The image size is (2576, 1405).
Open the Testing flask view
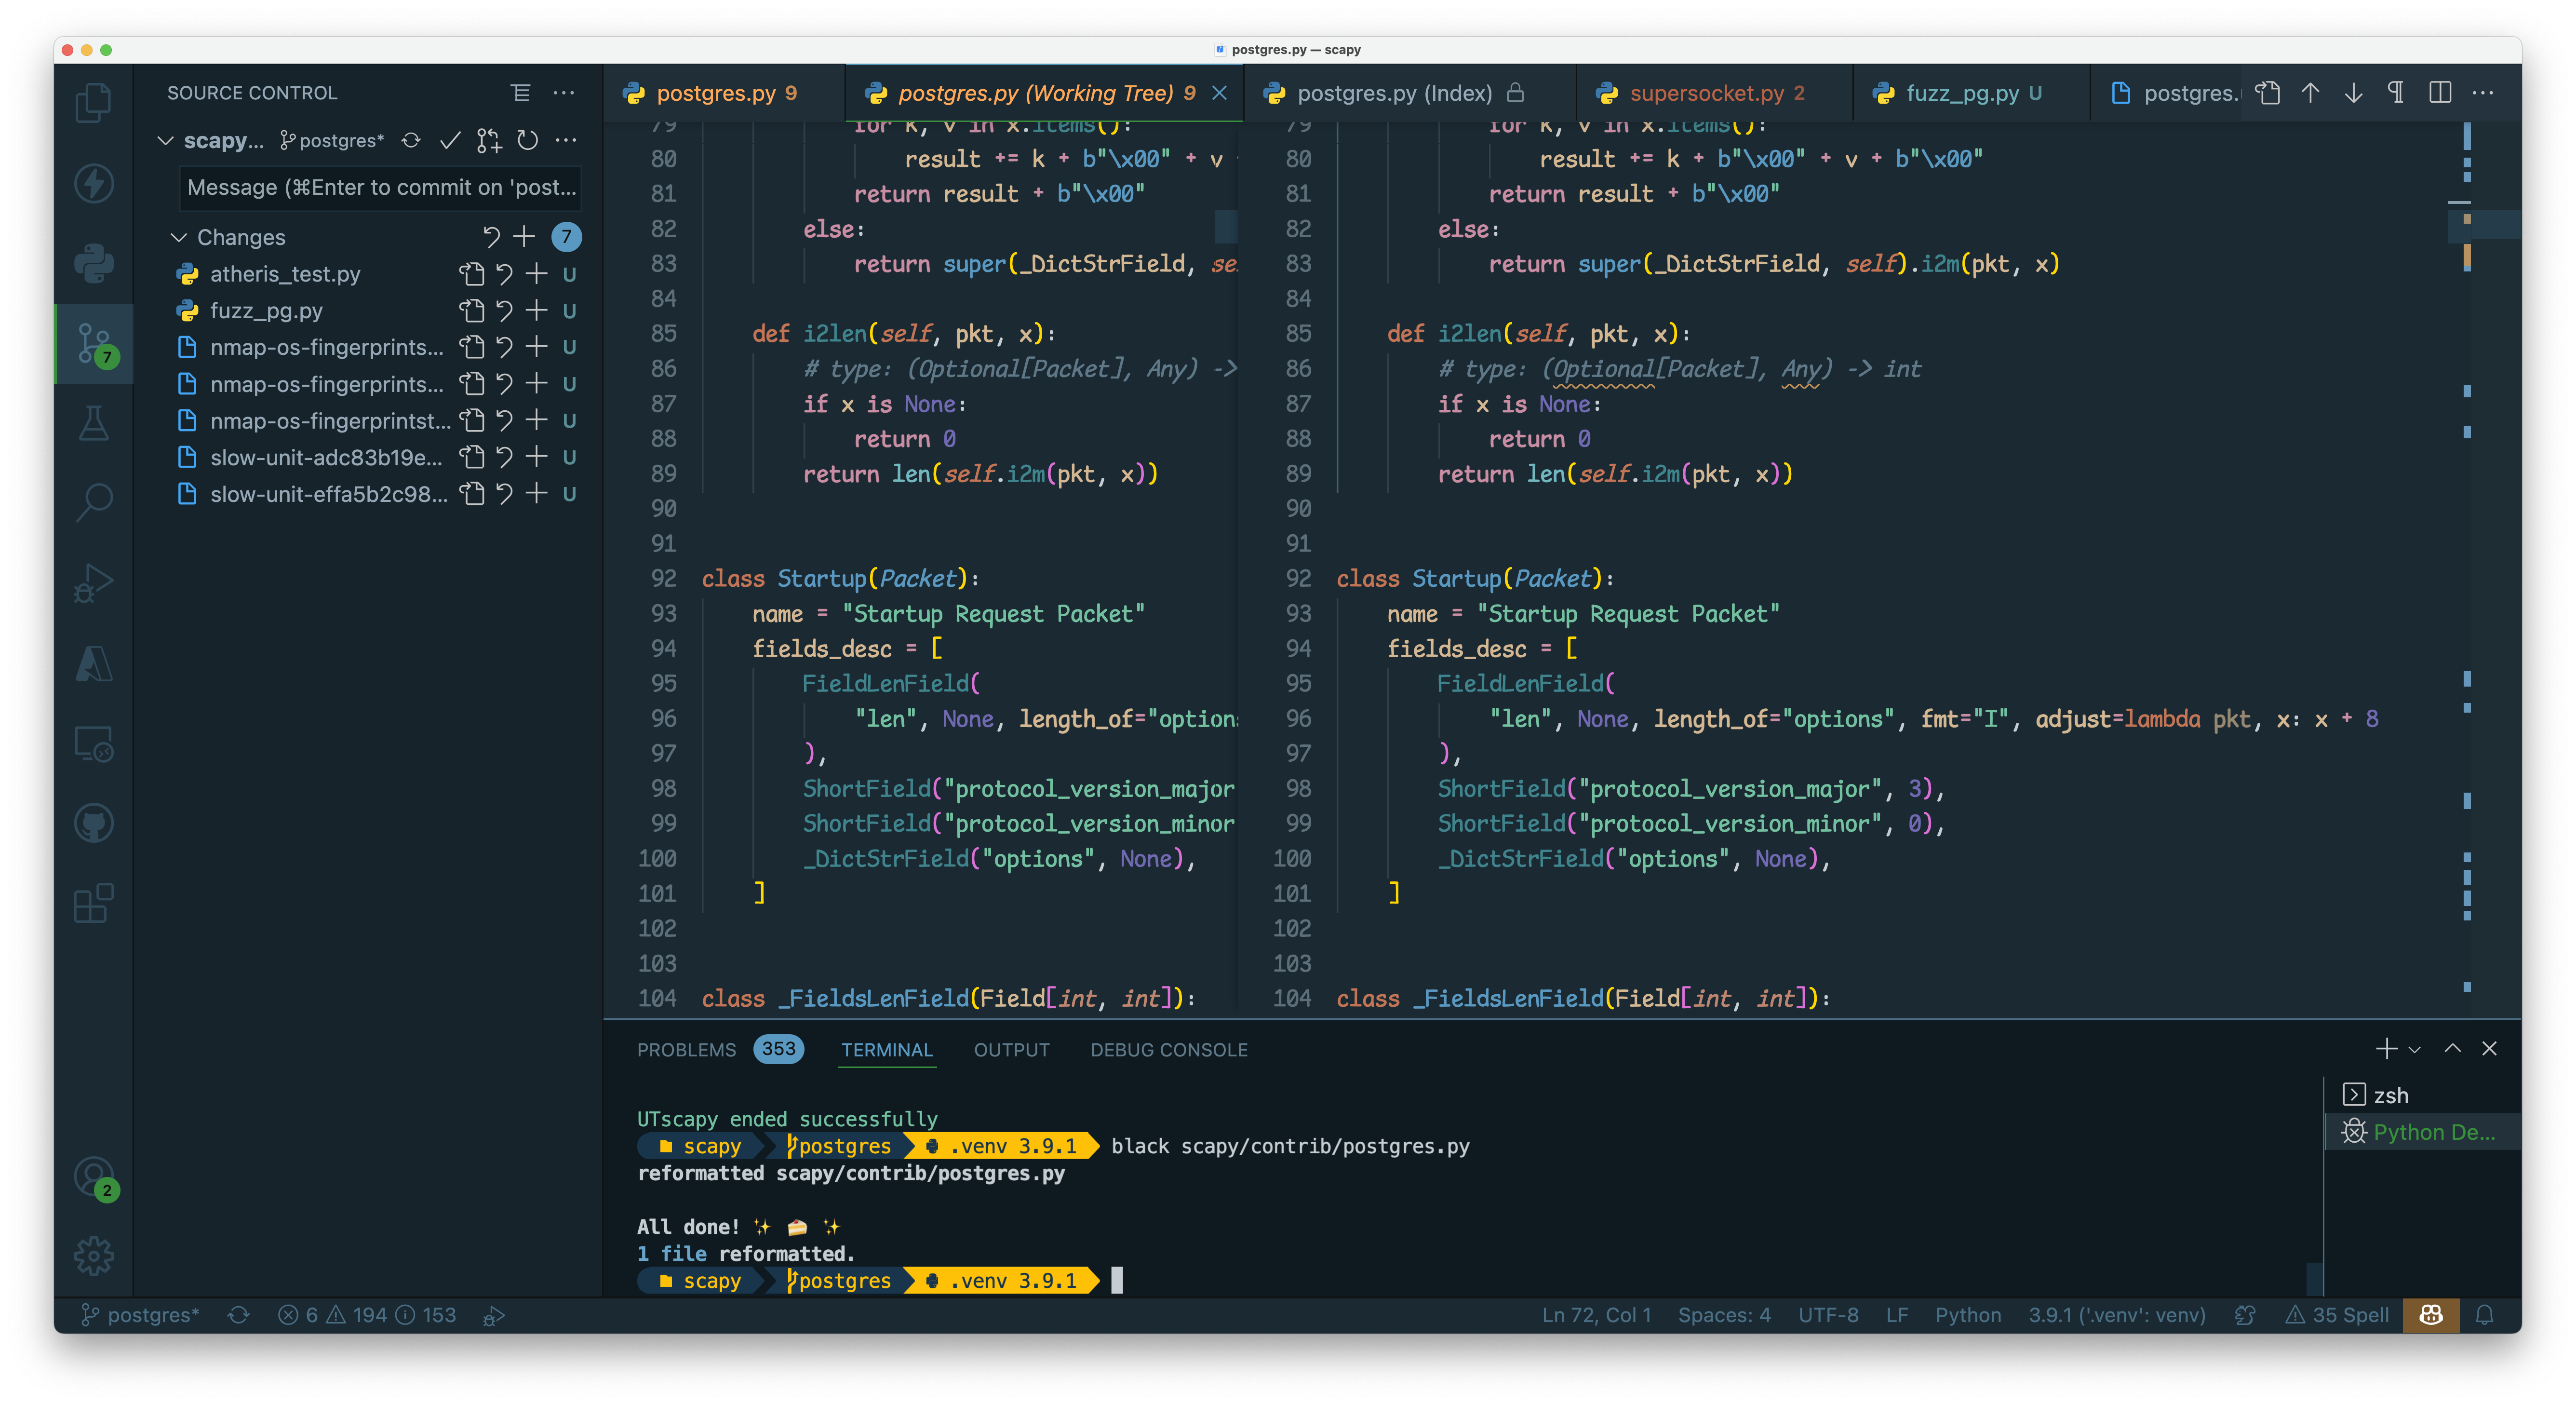pos(93,423)
